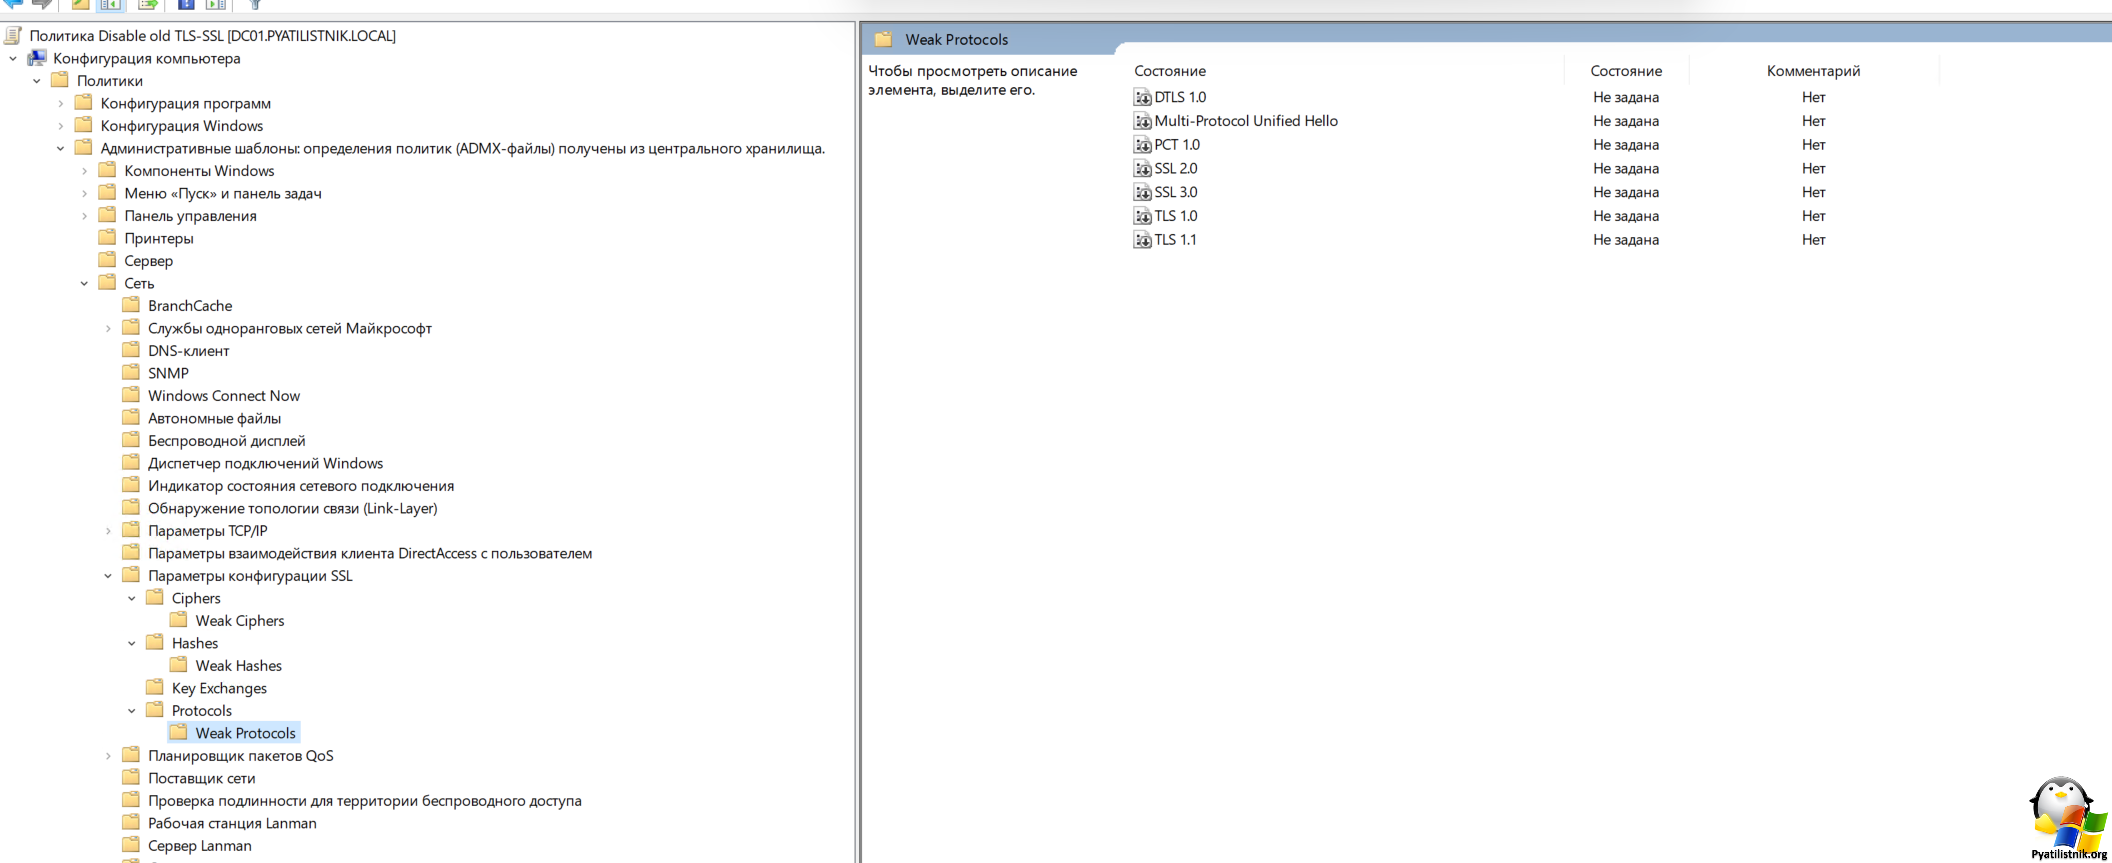Select the TLS 1.1 policy setting

click(1175, 240)
